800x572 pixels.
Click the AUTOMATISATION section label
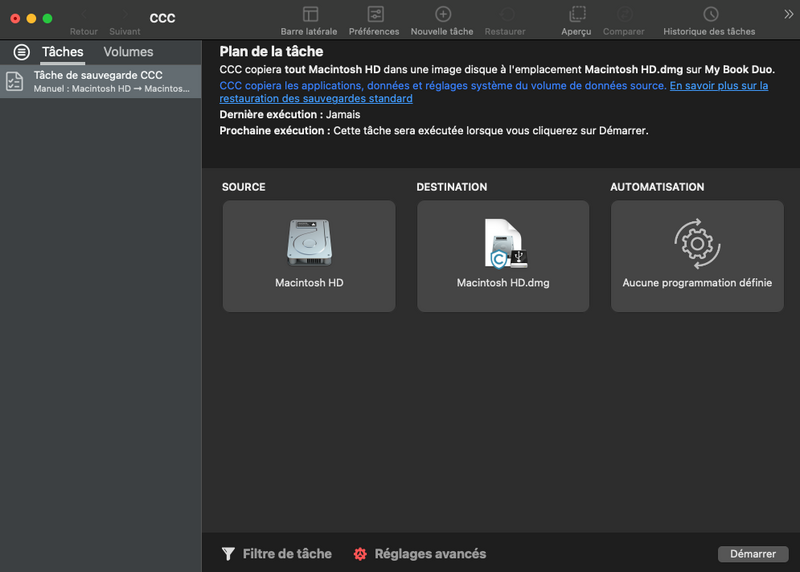tap(657, 187)
